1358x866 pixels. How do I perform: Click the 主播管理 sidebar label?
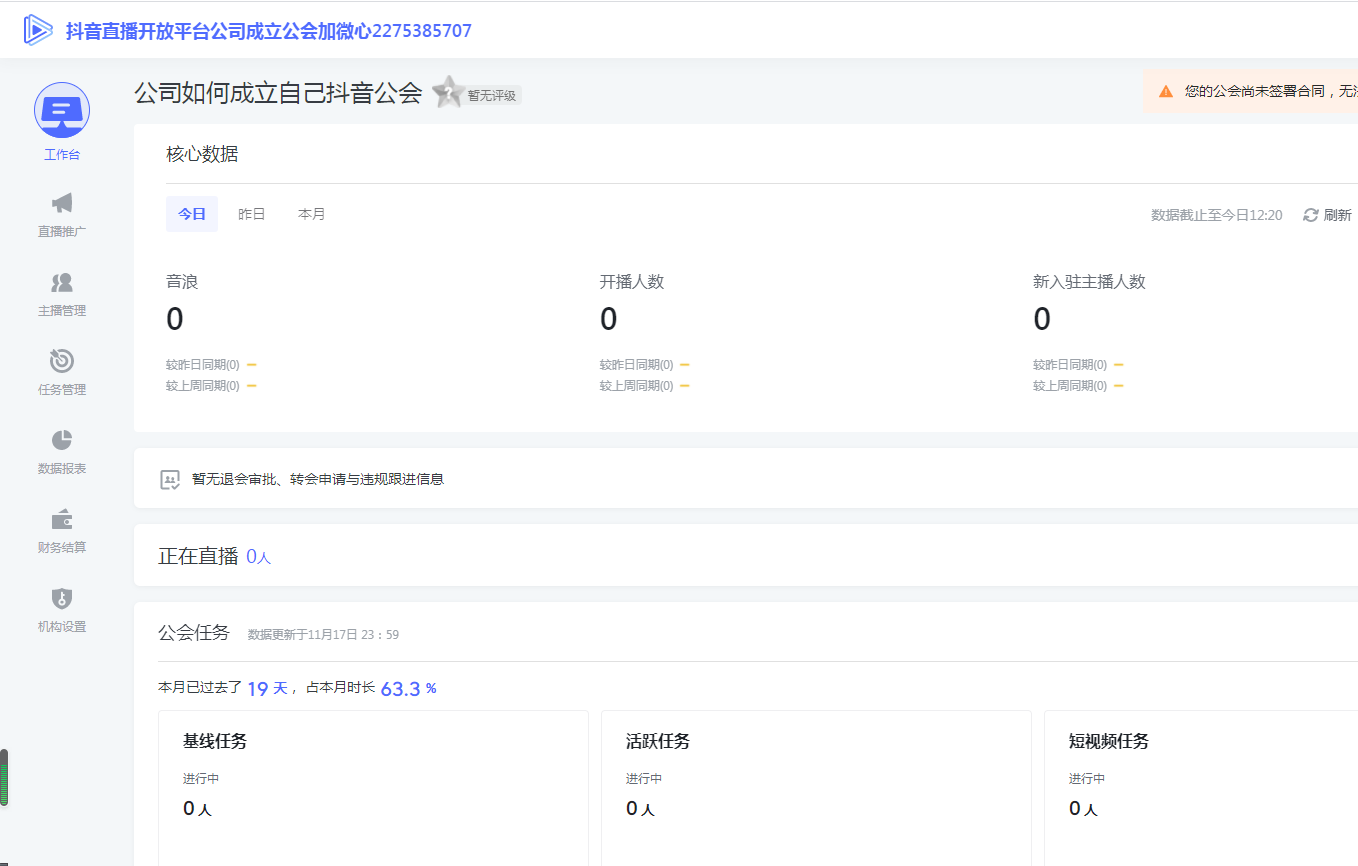click(62, 311)
